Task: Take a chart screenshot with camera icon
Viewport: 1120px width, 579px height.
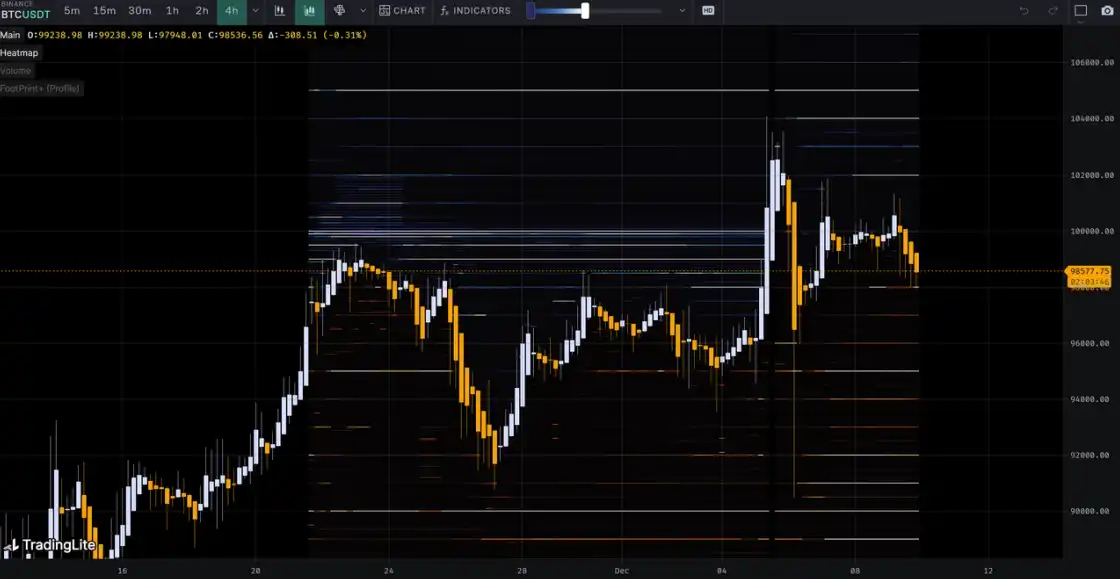Action: point(1106,11)
